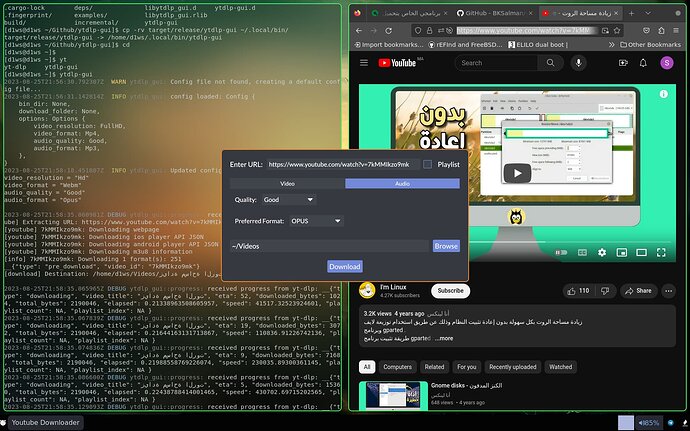The width and height of the screenshot is (690, 431).
Task: Open the YouTube hamburger guide menu
Action: (364, 63)
